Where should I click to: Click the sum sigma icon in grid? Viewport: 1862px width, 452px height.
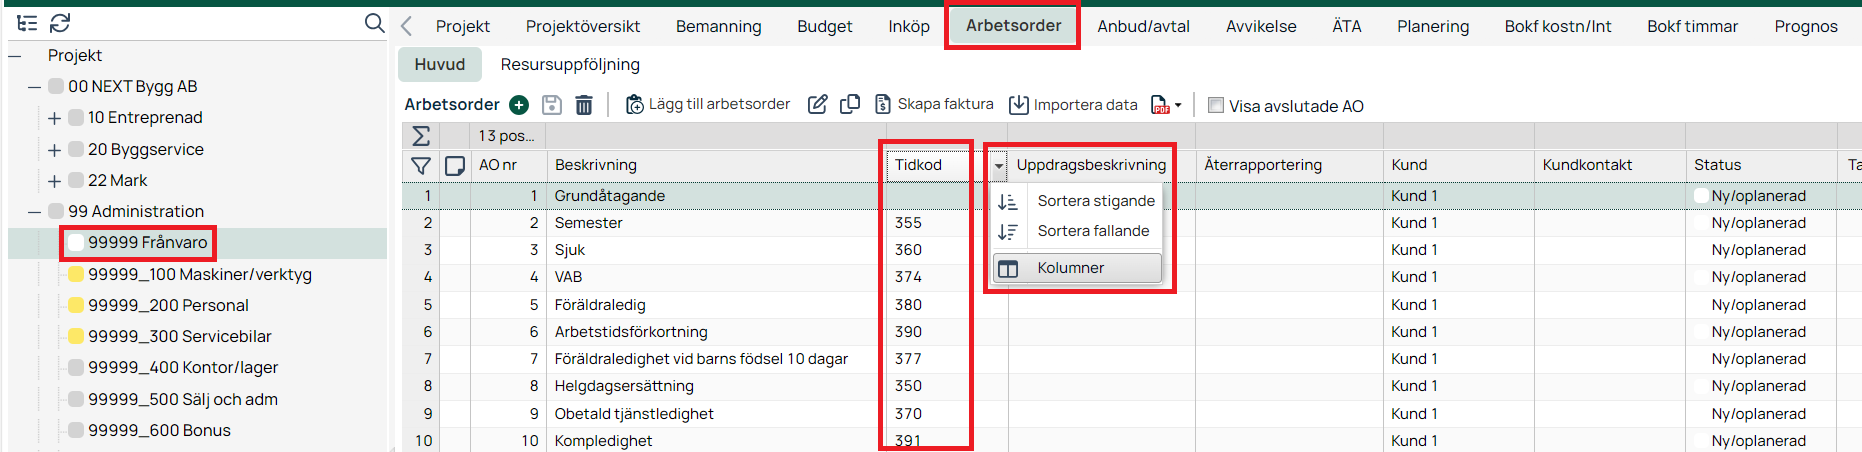point(421,136)
